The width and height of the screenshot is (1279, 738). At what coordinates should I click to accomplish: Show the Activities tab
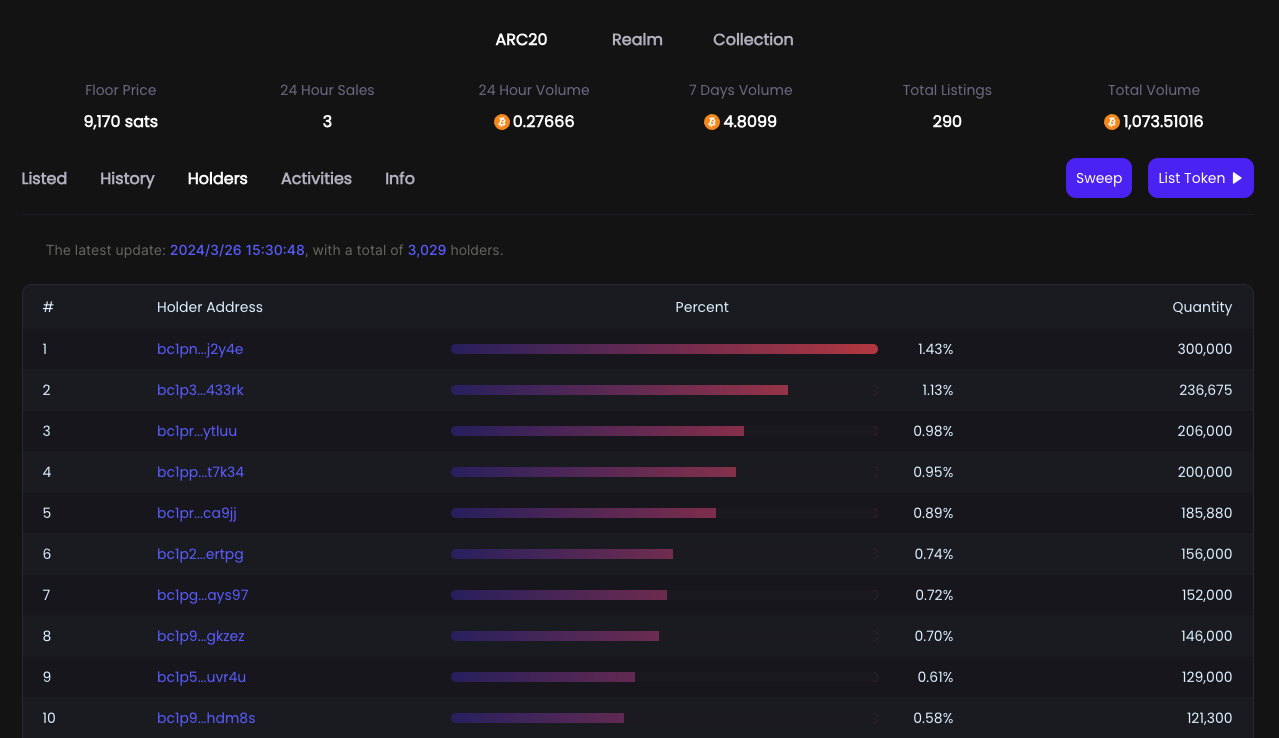tap(316, 179)
